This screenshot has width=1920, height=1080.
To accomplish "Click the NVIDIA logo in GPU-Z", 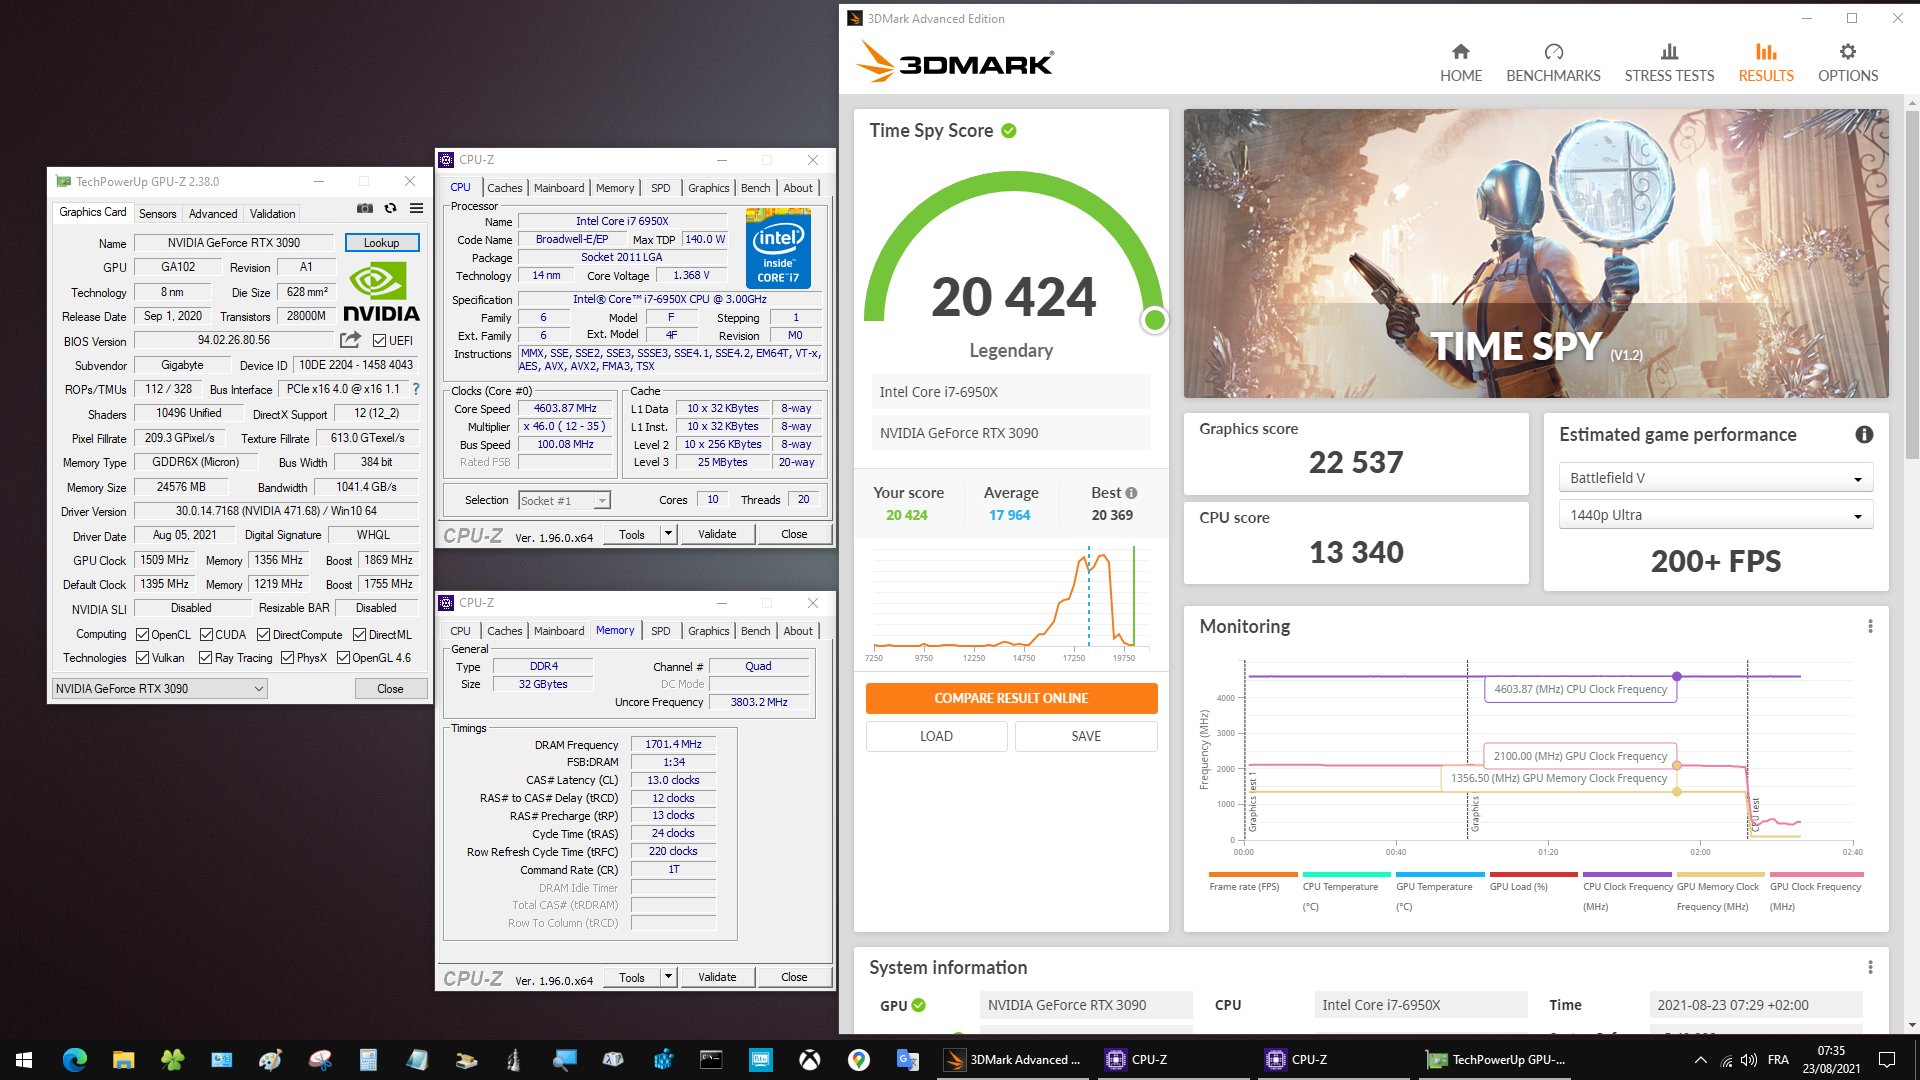I will pos(381,291).
